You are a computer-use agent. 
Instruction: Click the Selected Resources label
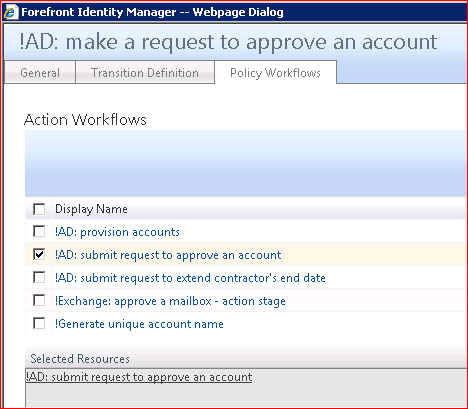pos(80,359)
